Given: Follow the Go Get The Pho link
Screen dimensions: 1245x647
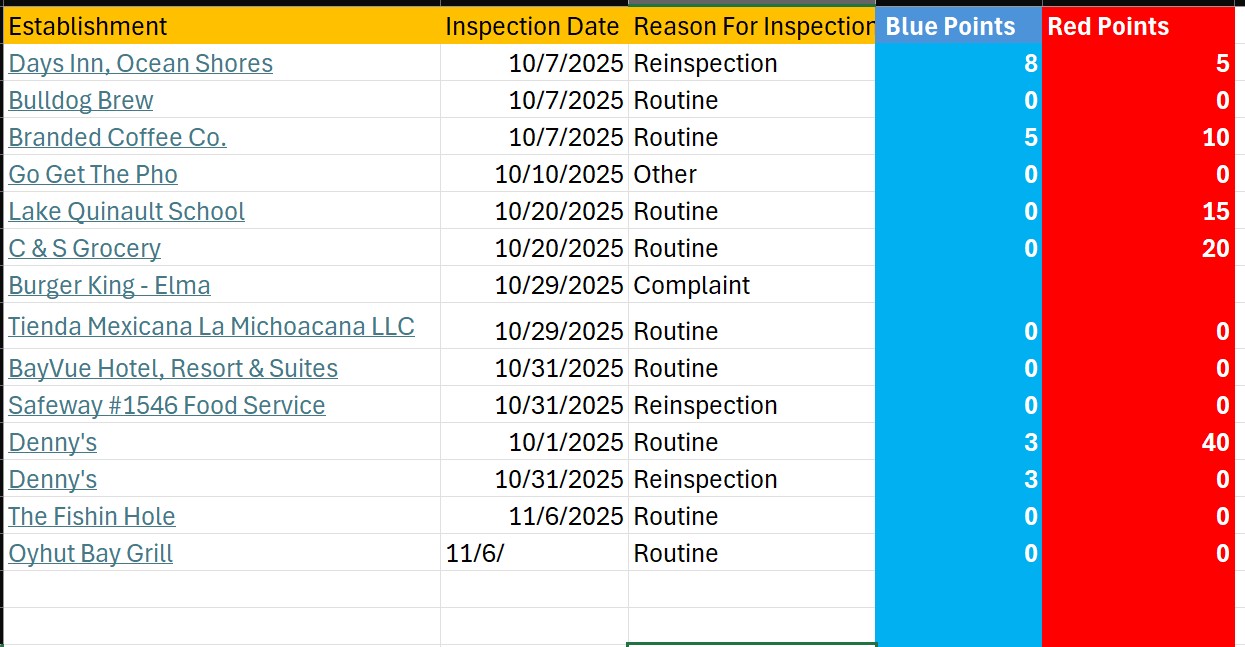Looking at the screenshot, I should 93,175.
